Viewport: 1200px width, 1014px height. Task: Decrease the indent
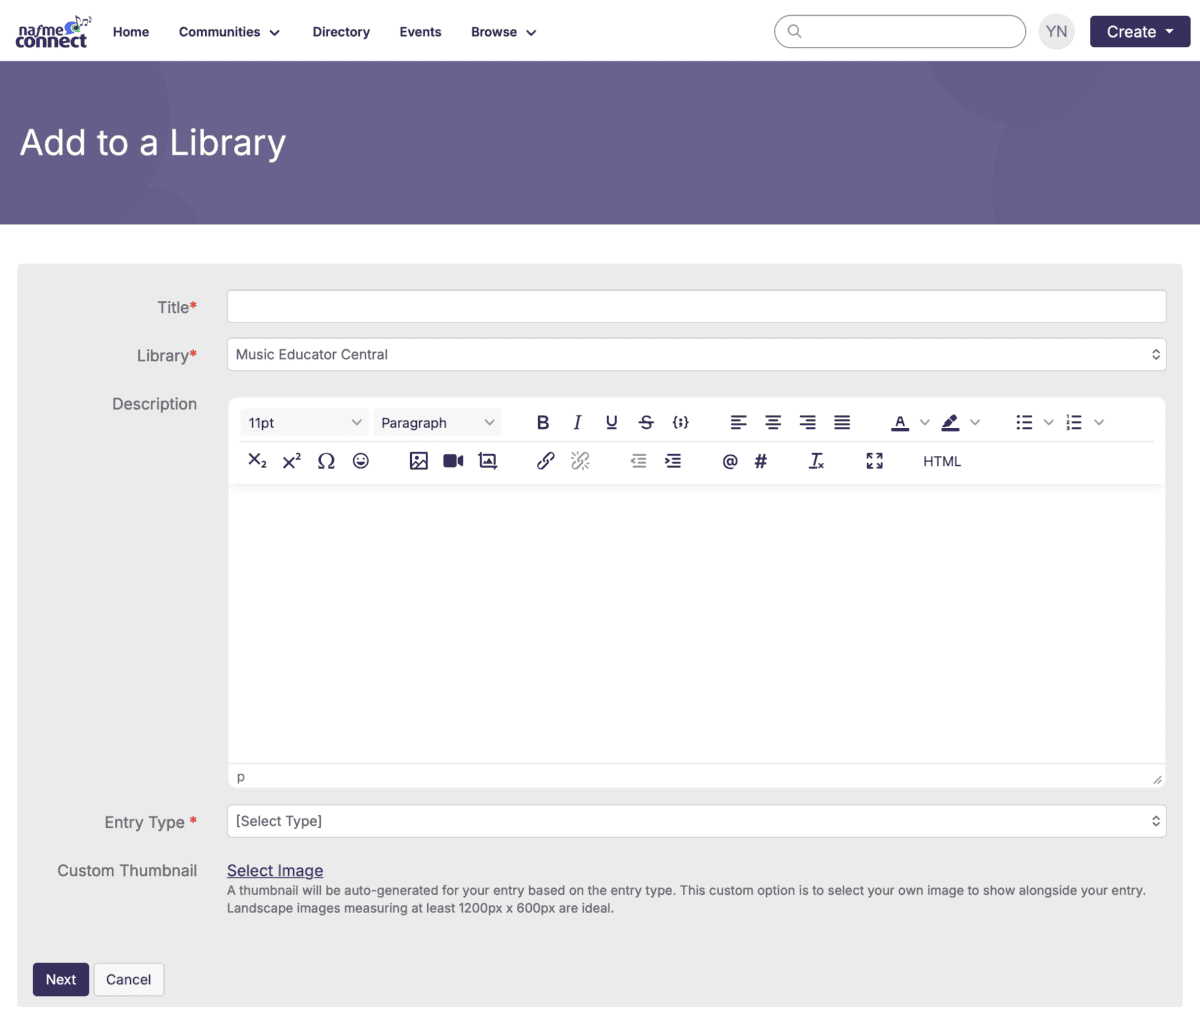[638, 461]
